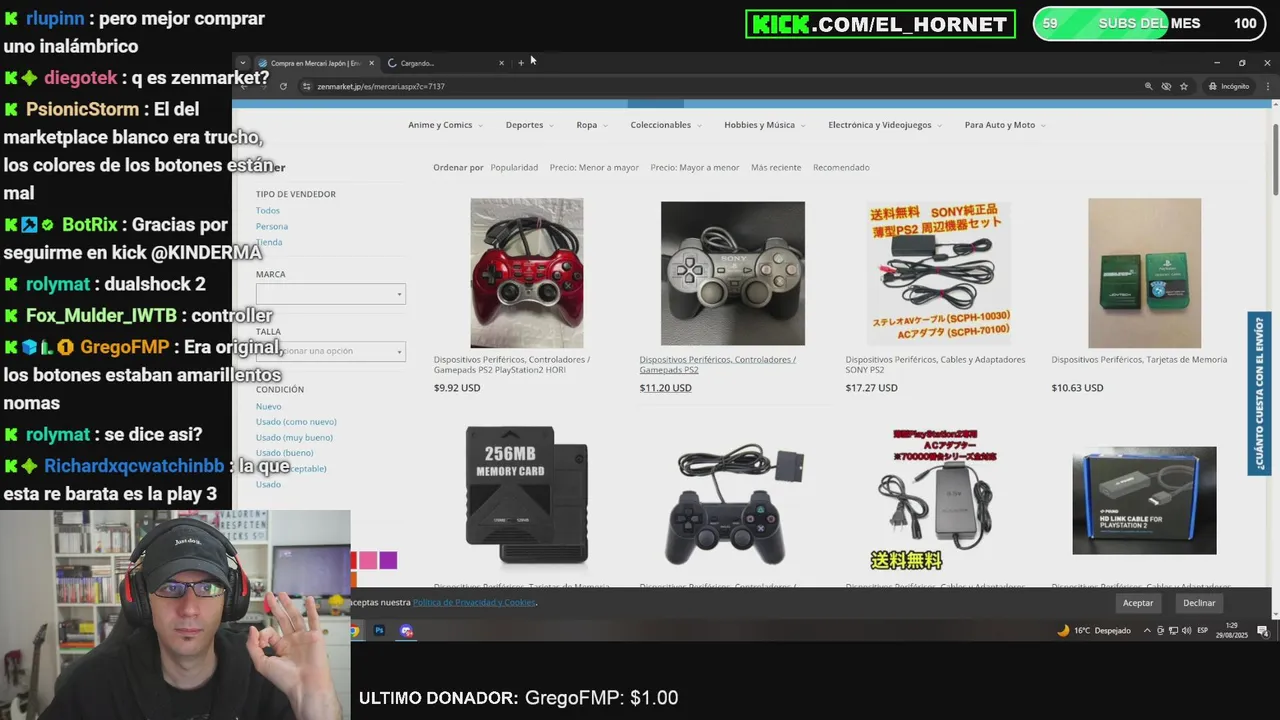Click the page vertical scrollbar
This screenshot has width=1280, height=720.
tap(1275, 160)
